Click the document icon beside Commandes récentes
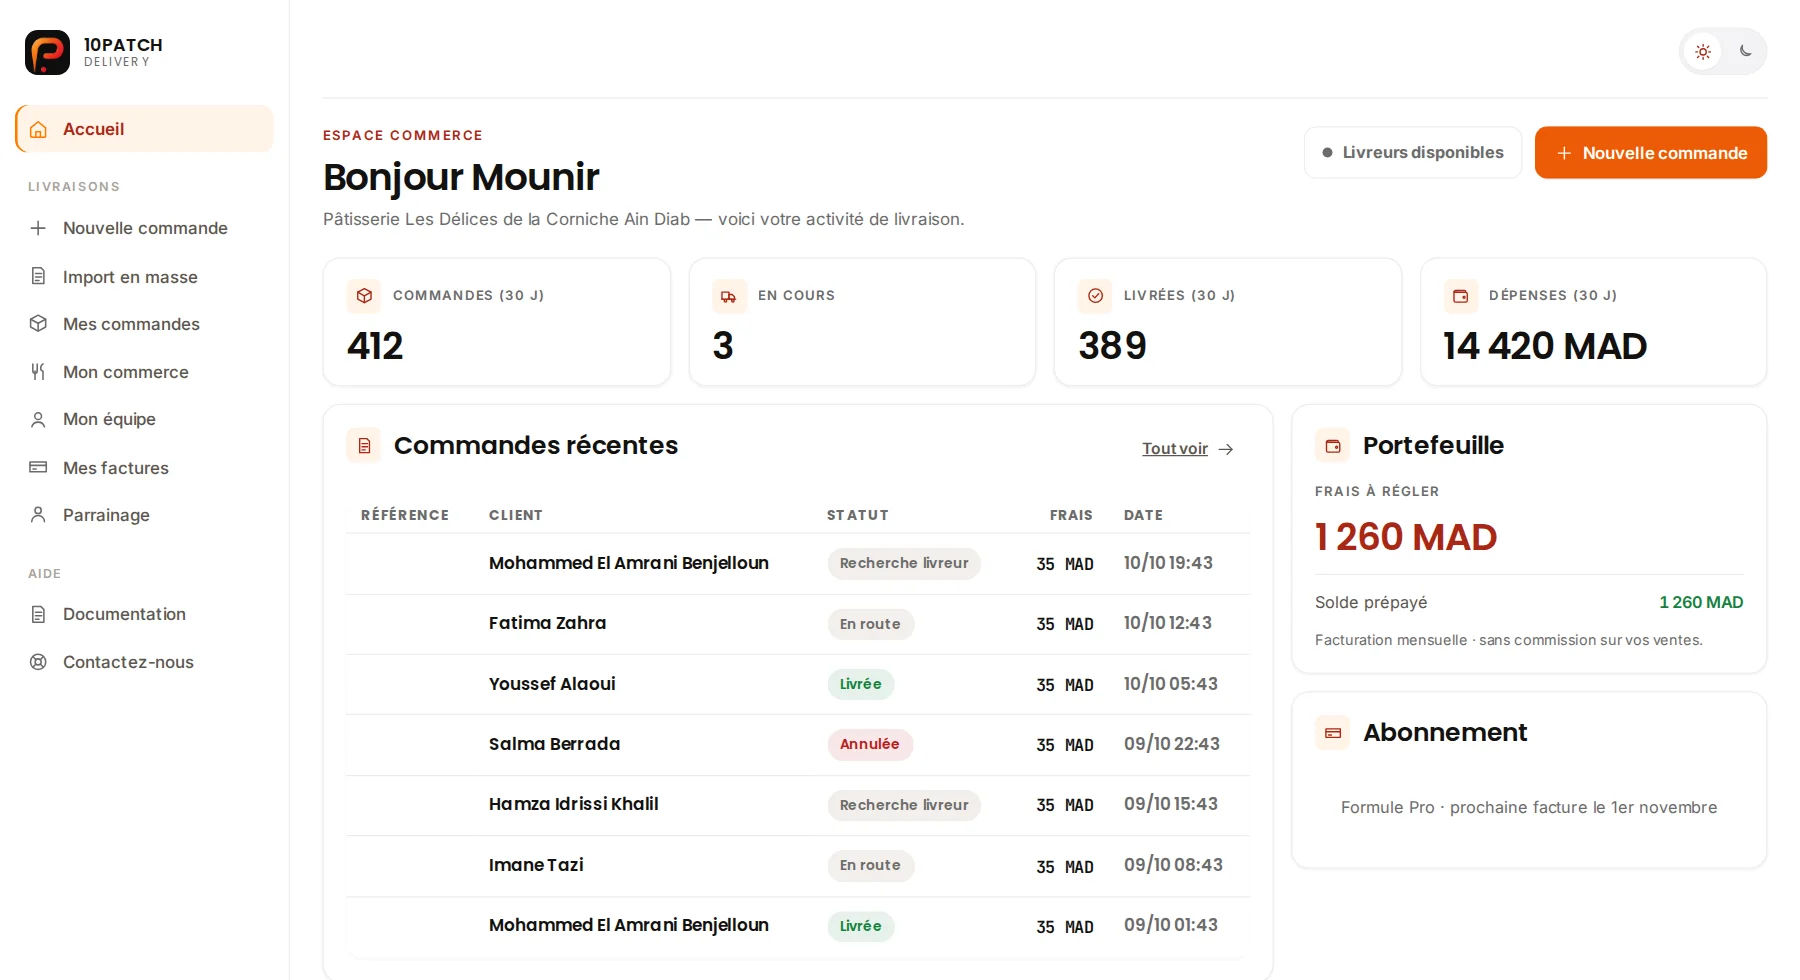Viewport: 1800px width, 980px height. coord(364,446)
